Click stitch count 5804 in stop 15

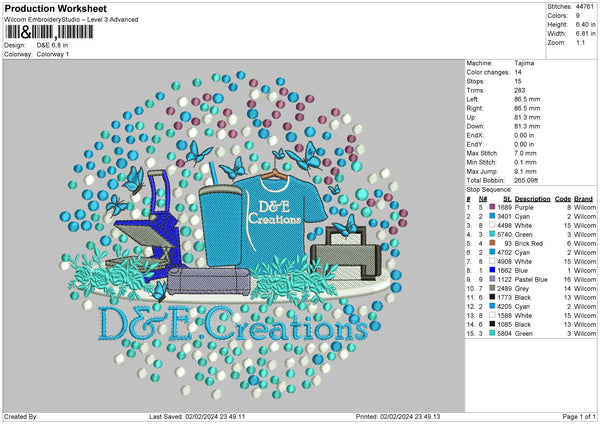[504, 333]
